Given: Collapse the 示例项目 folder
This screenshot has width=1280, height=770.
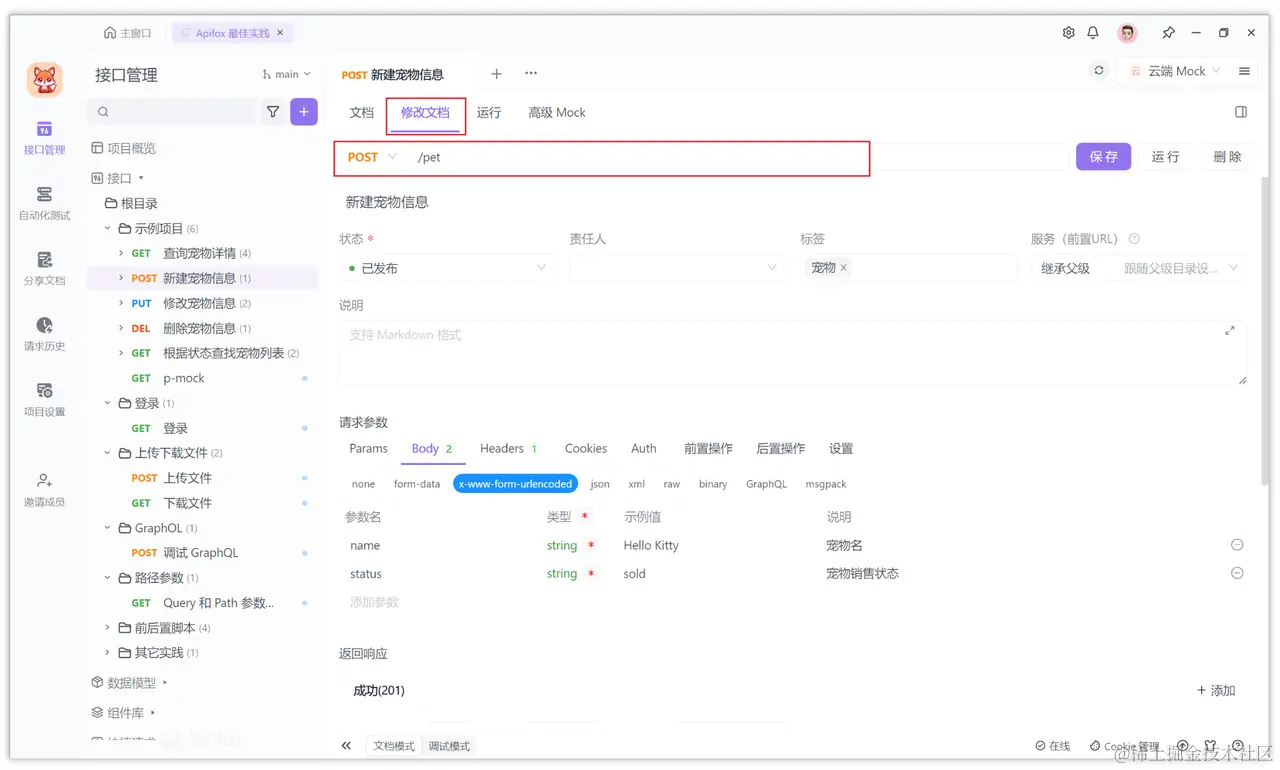Looking at the screenshot, I should point(107,227).
